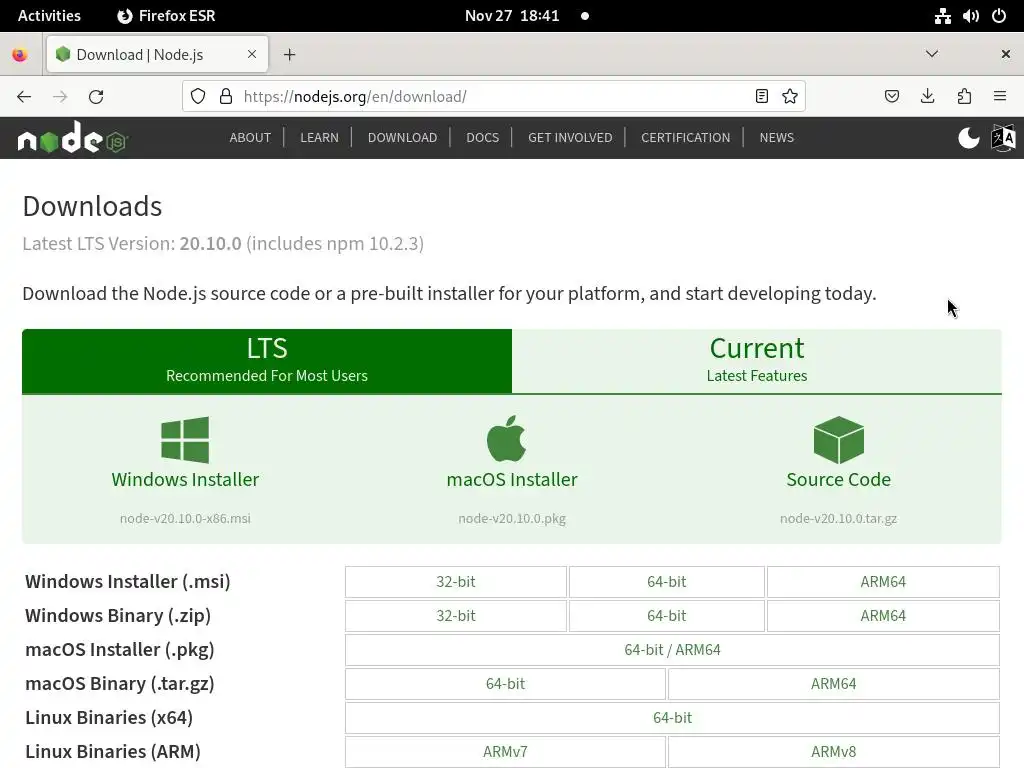
Task: Open Save to Pocket icon
Action: click(x=891, y=97)
